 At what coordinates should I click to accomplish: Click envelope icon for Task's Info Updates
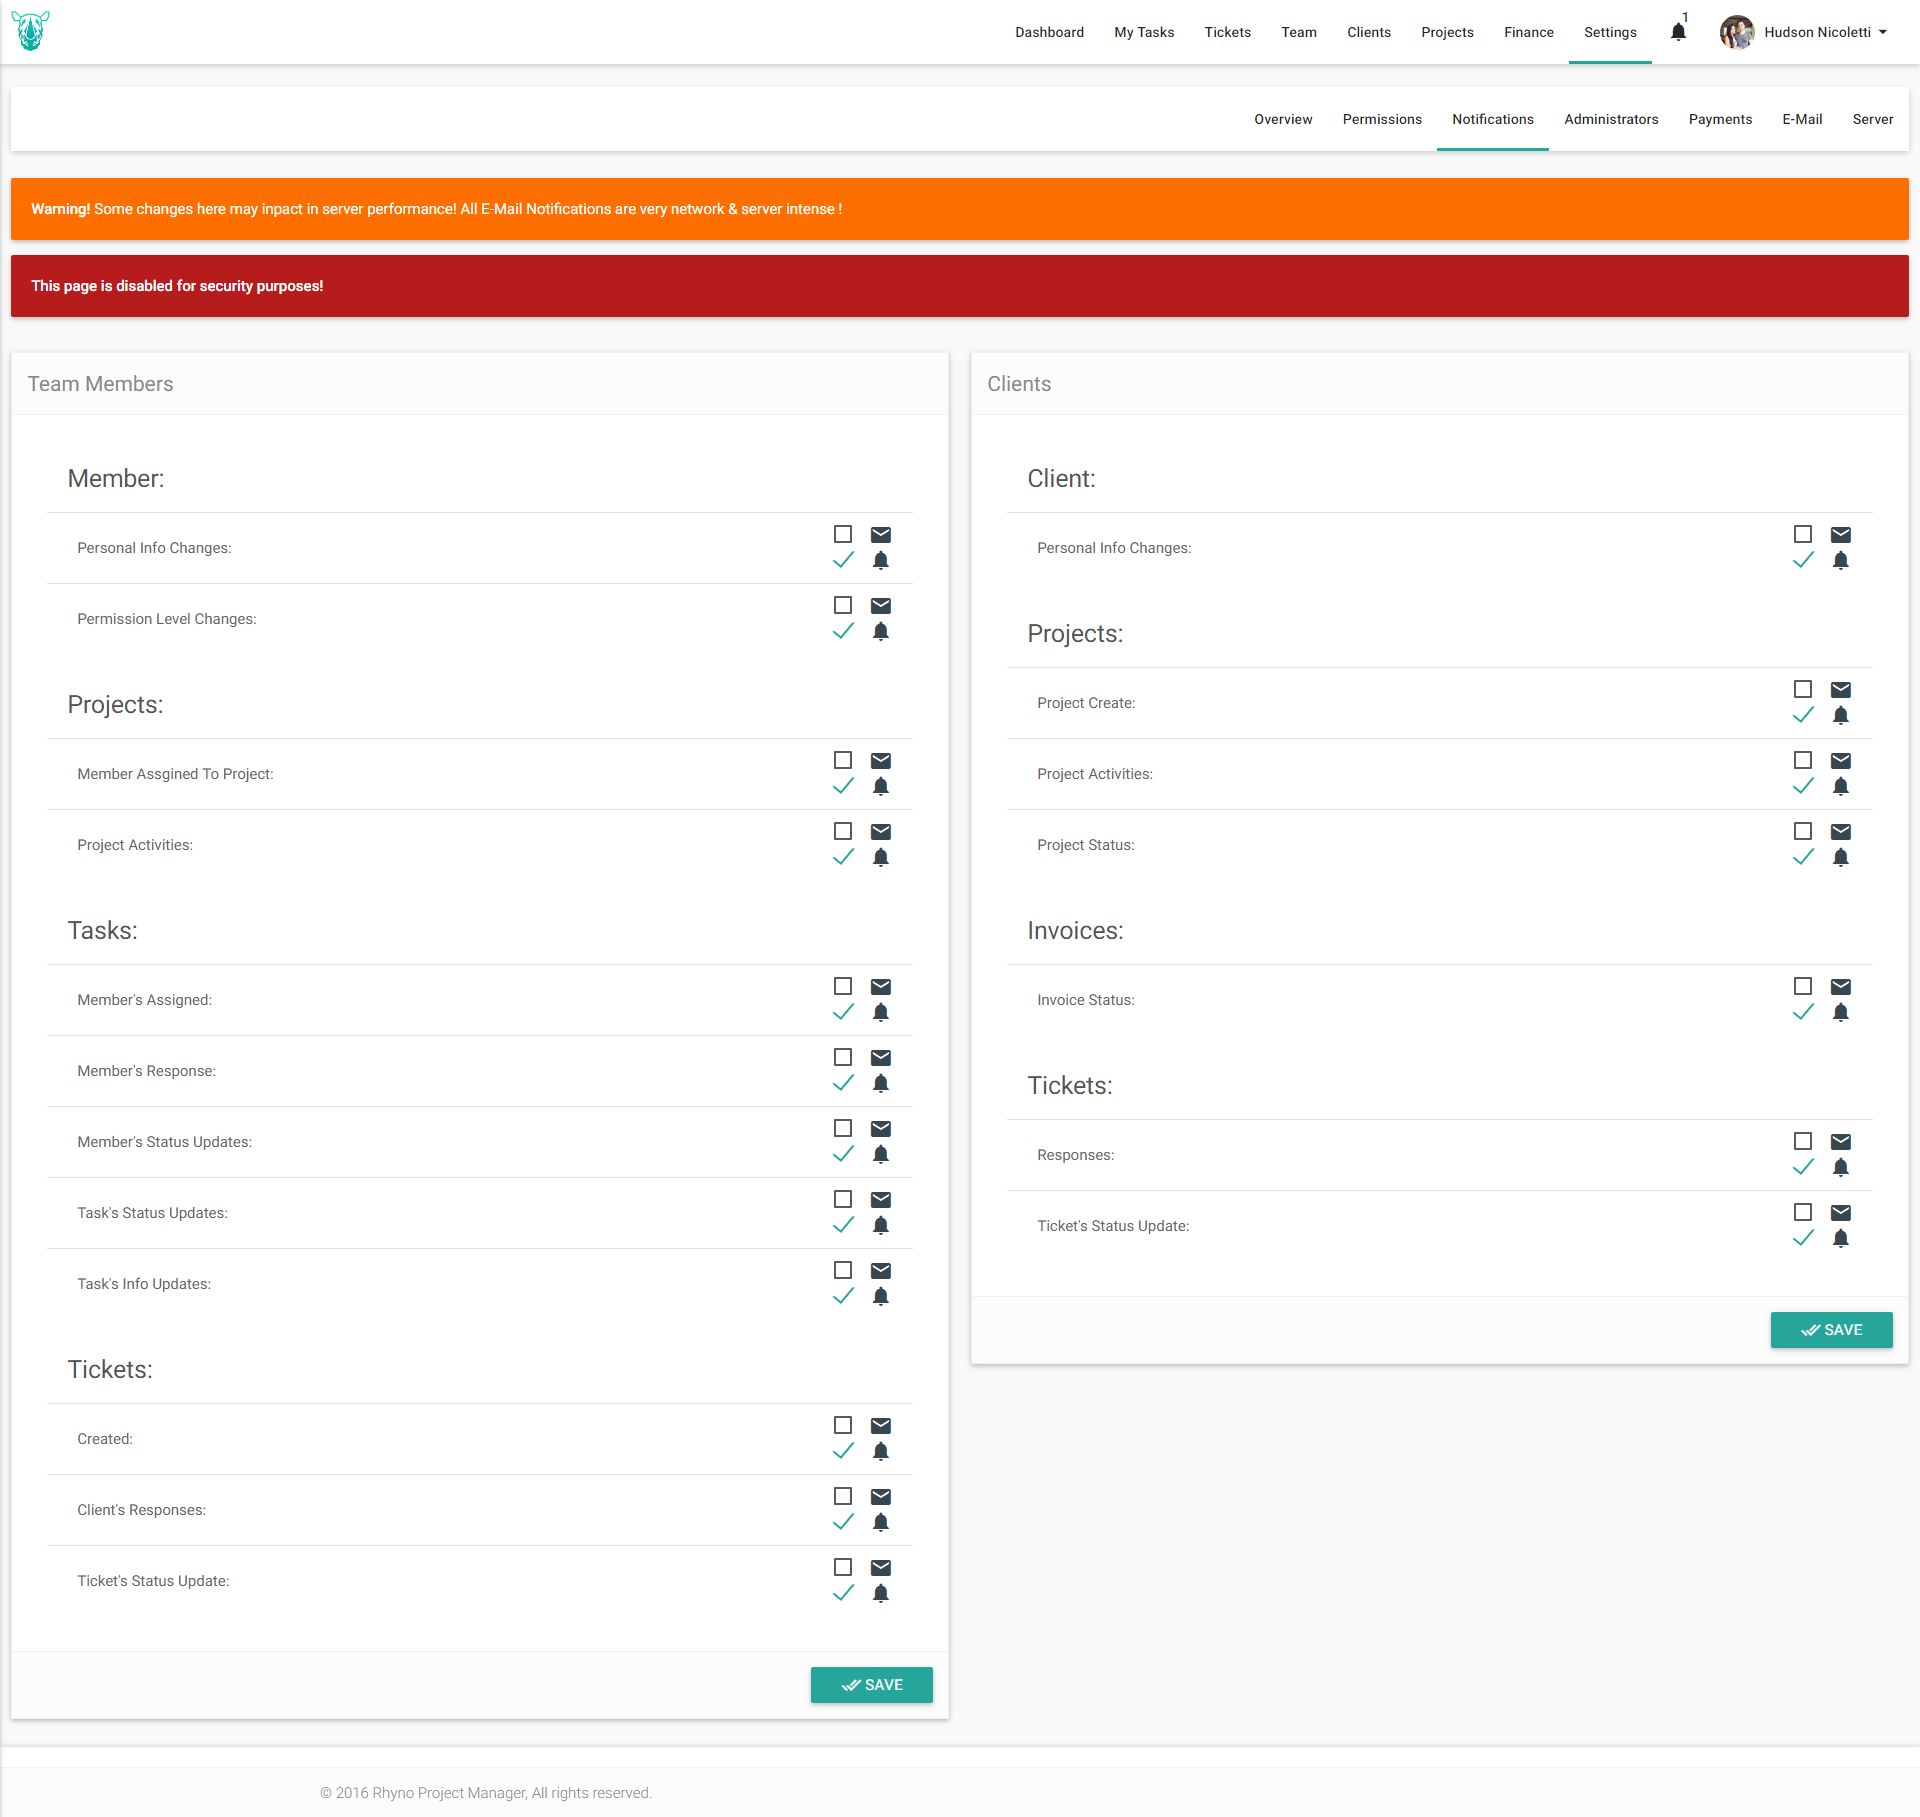(x=880, y=1271)
